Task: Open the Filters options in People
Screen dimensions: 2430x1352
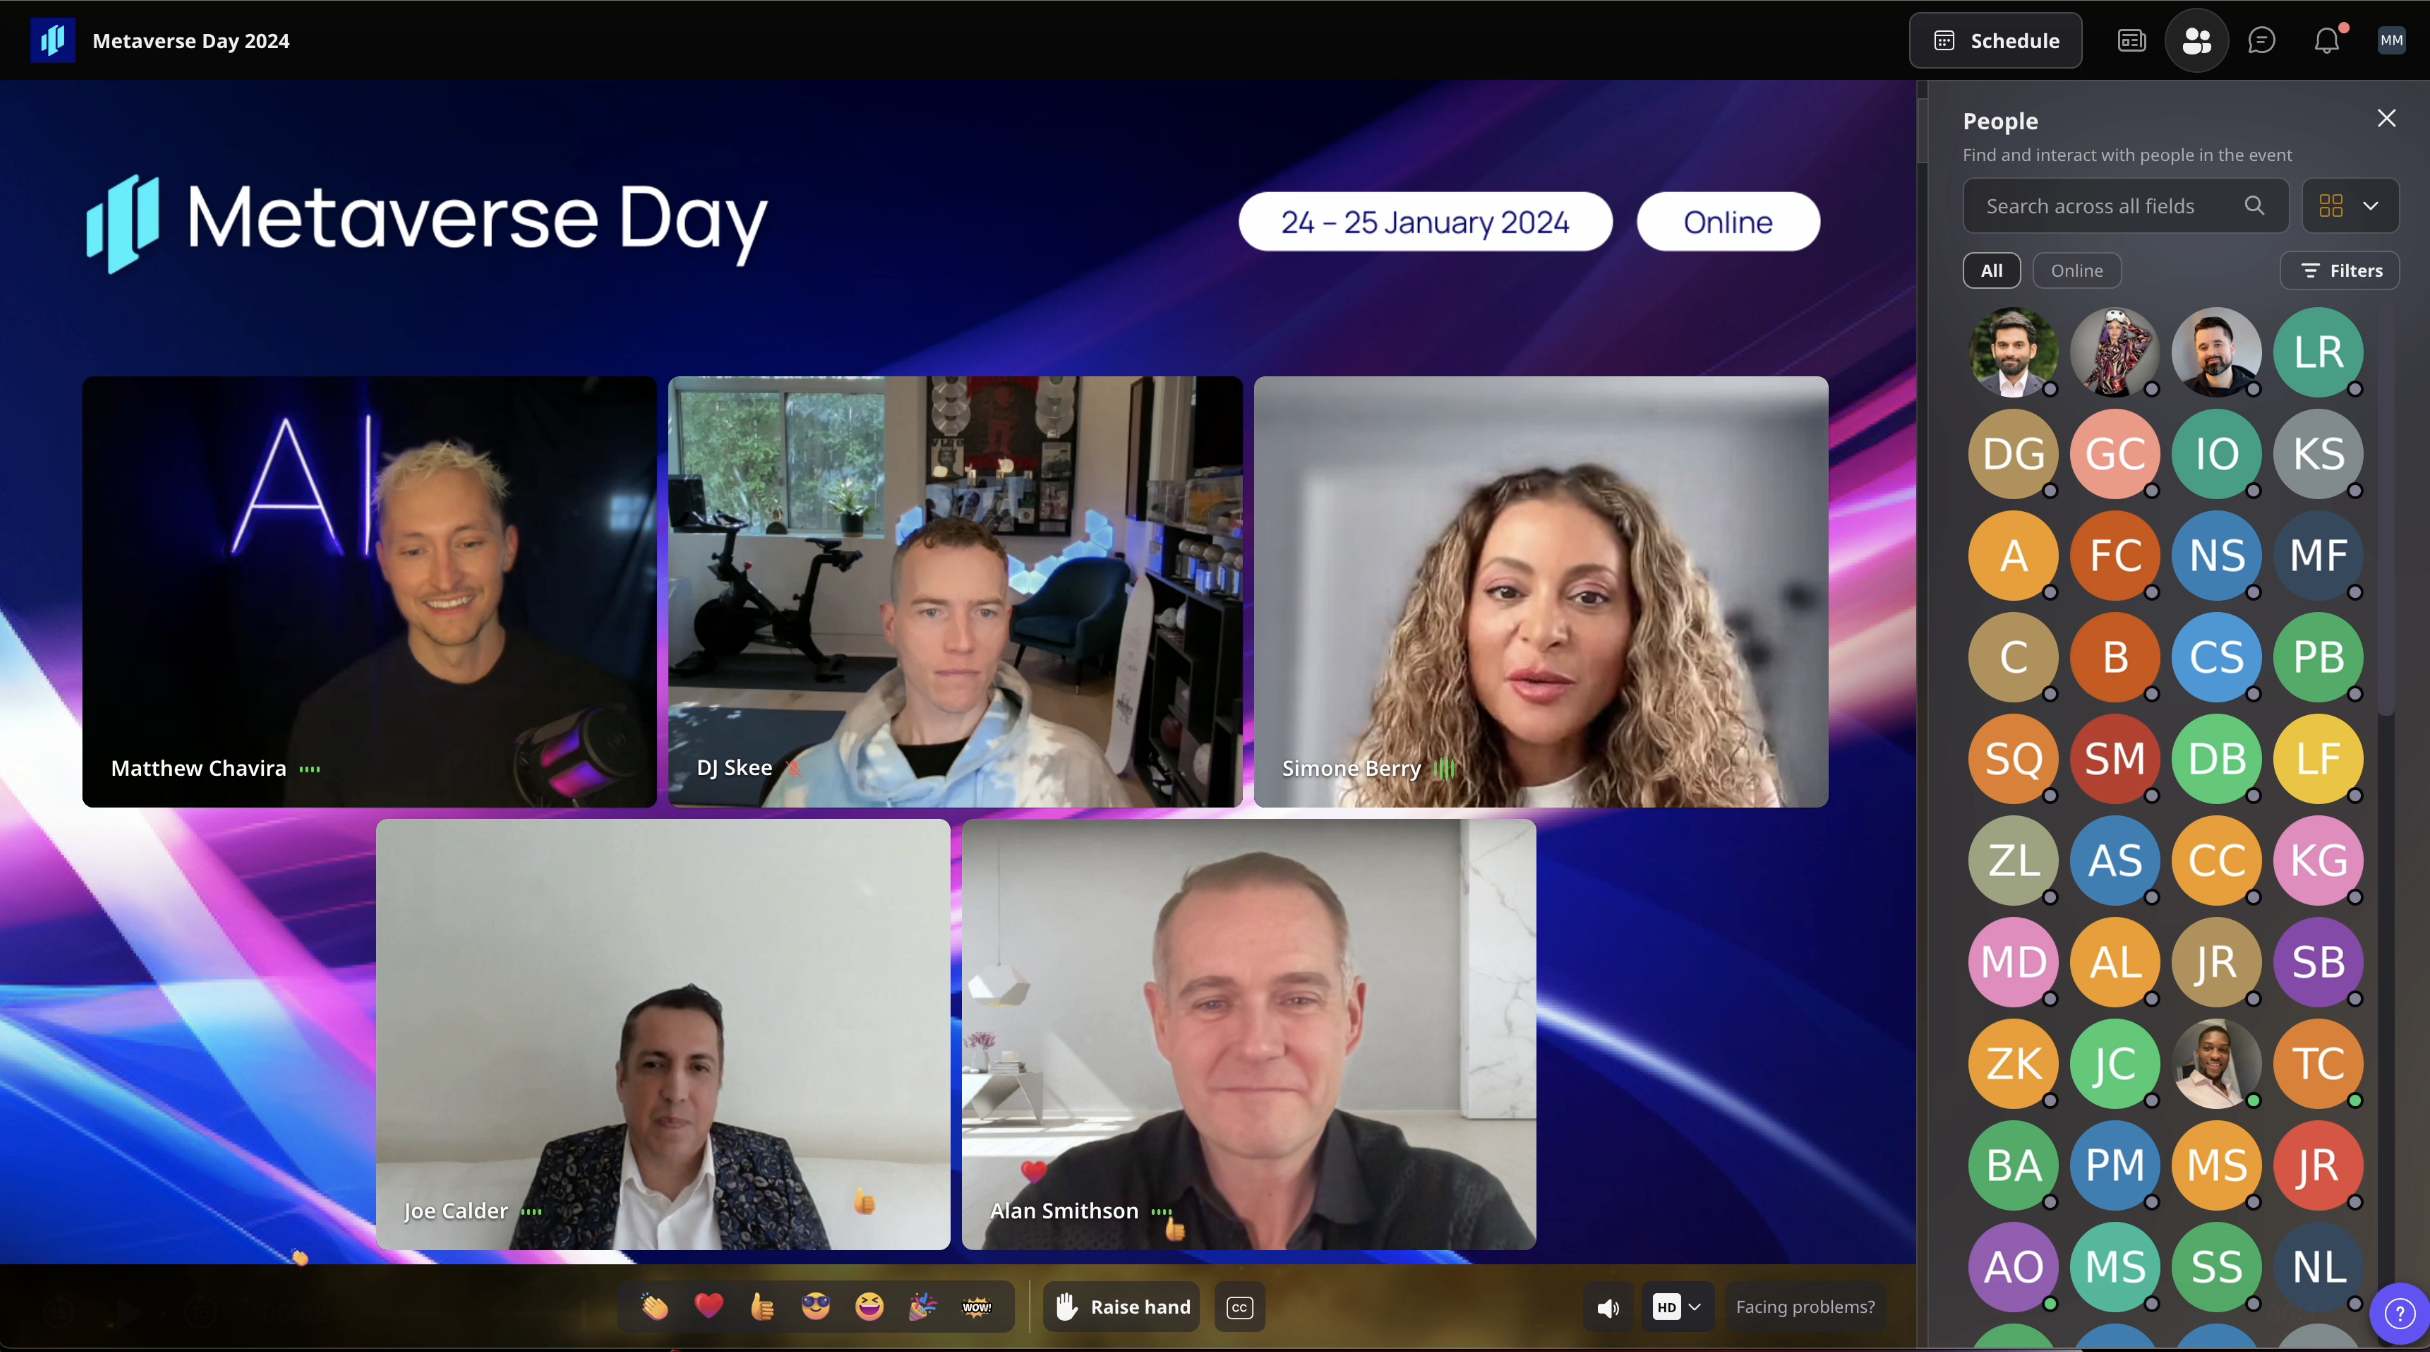Action: (2339, 271)
